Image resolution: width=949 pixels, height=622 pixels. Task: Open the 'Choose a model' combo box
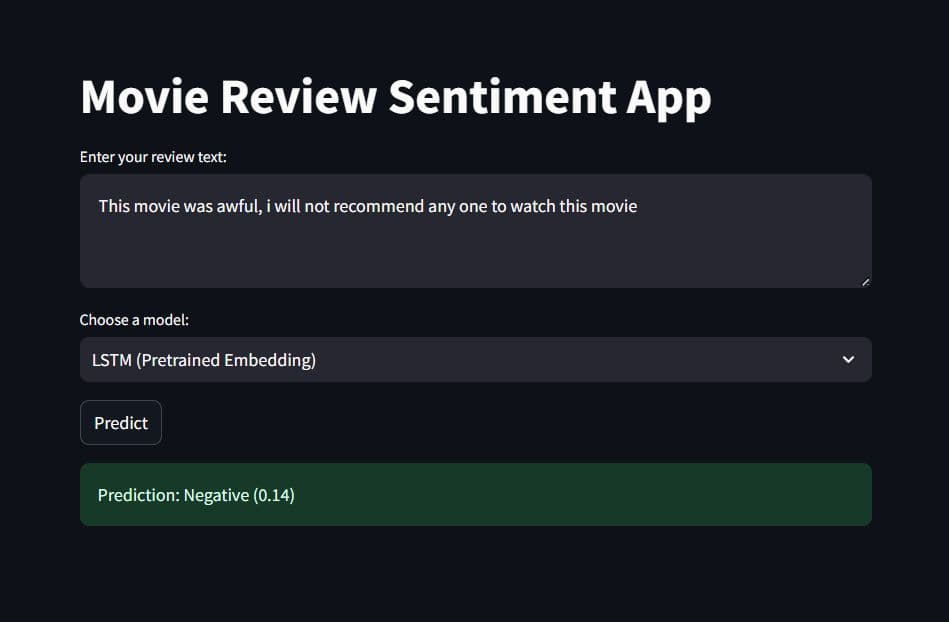point(475,359)
